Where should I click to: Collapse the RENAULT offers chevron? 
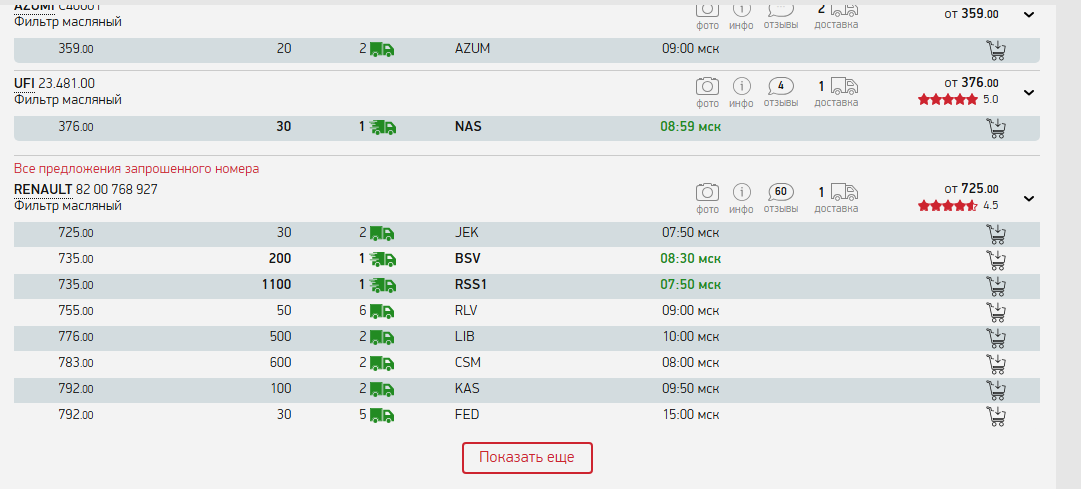[1029, 199]
